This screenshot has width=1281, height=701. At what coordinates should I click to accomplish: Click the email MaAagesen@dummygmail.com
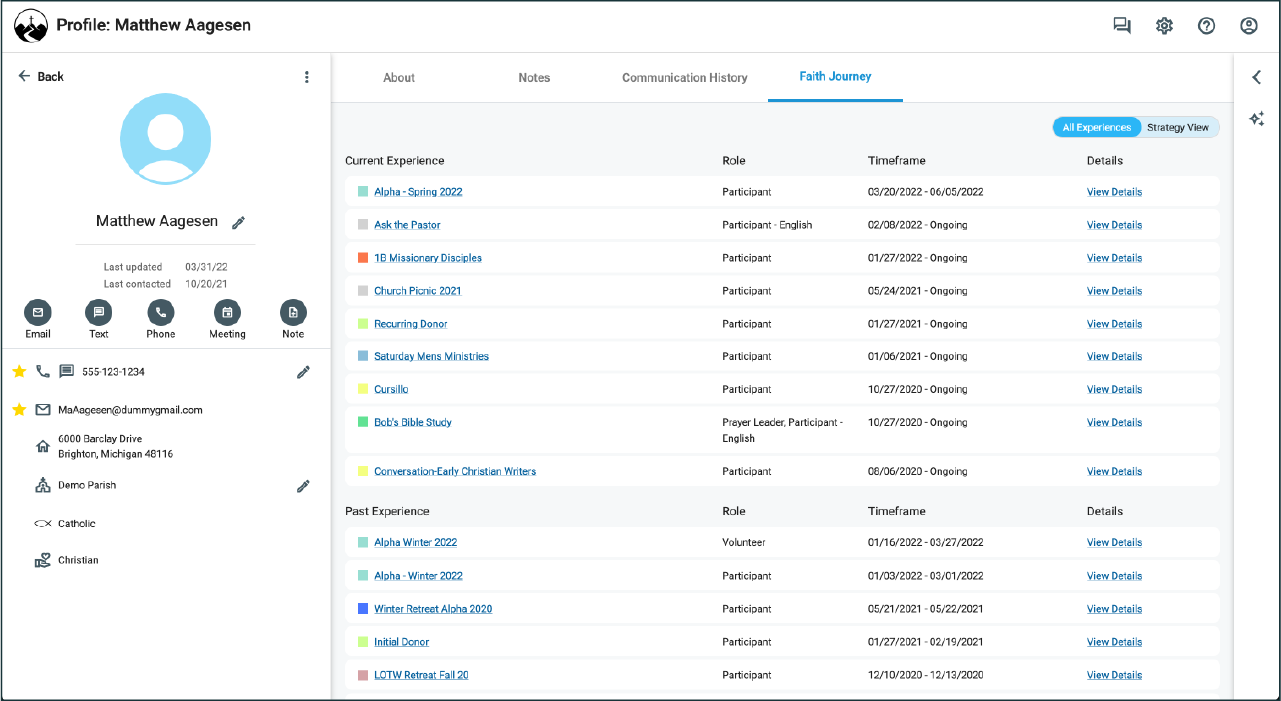point(130,410)
